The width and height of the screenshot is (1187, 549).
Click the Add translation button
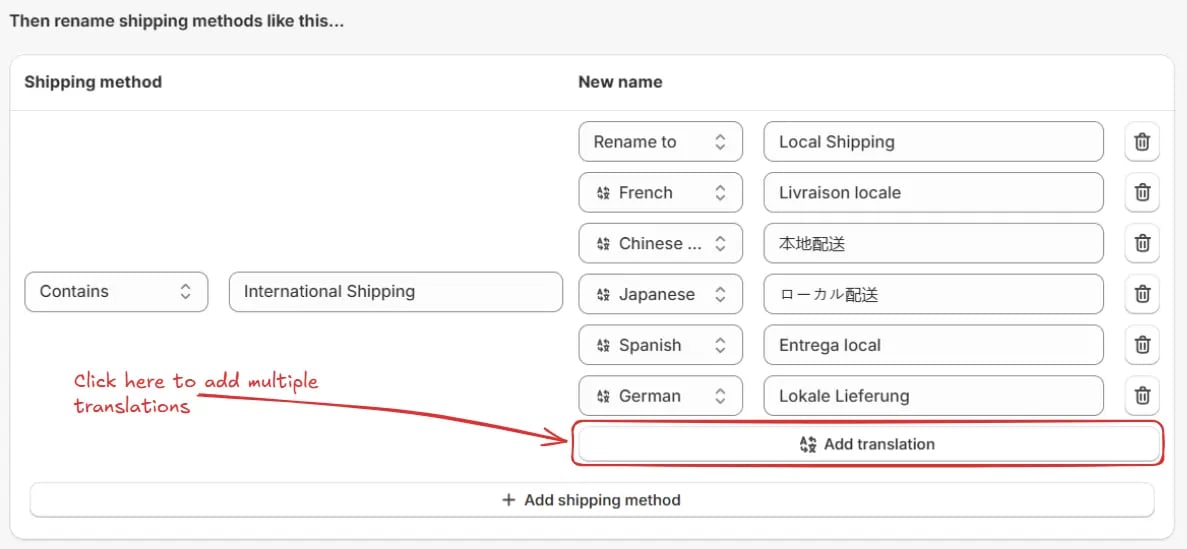869,444
